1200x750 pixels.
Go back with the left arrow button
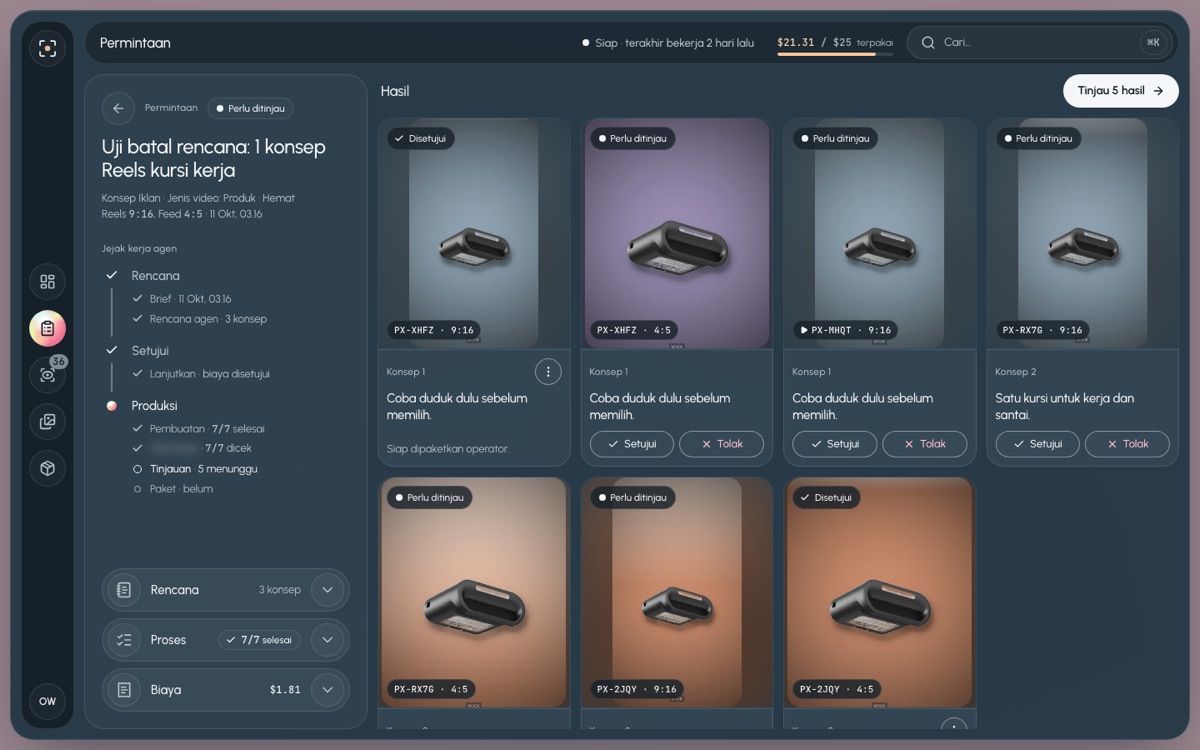118,108
